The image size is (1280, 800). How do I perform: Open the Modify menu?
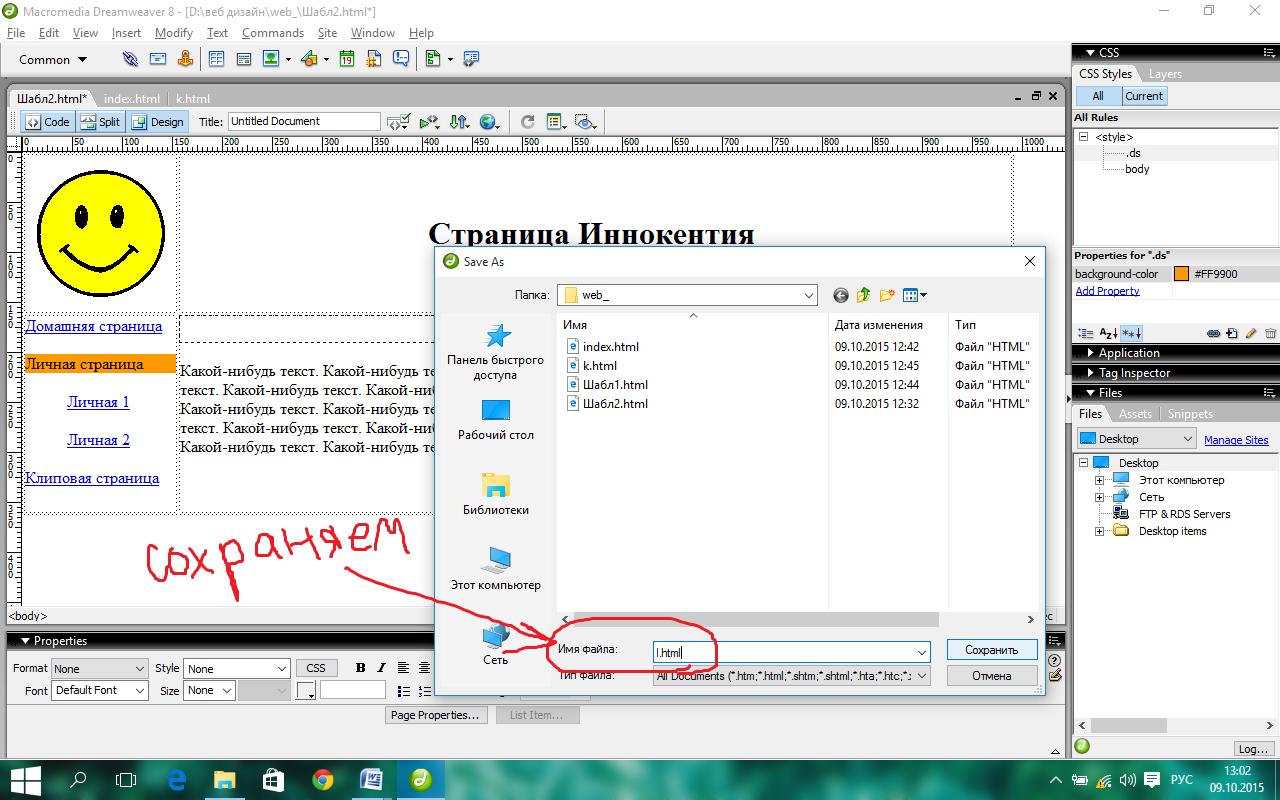click(174, 33)
